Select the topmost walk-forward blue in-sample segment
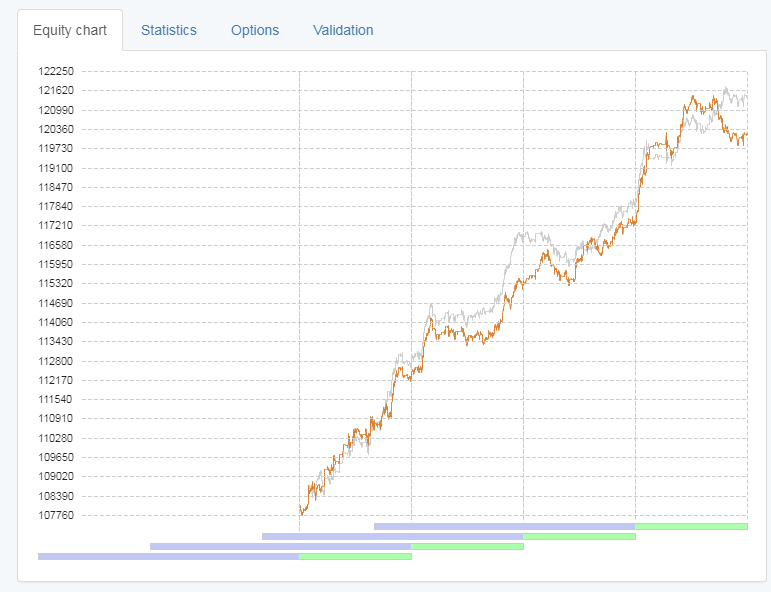This screenshot has height=592, width=771. [504, 527]
